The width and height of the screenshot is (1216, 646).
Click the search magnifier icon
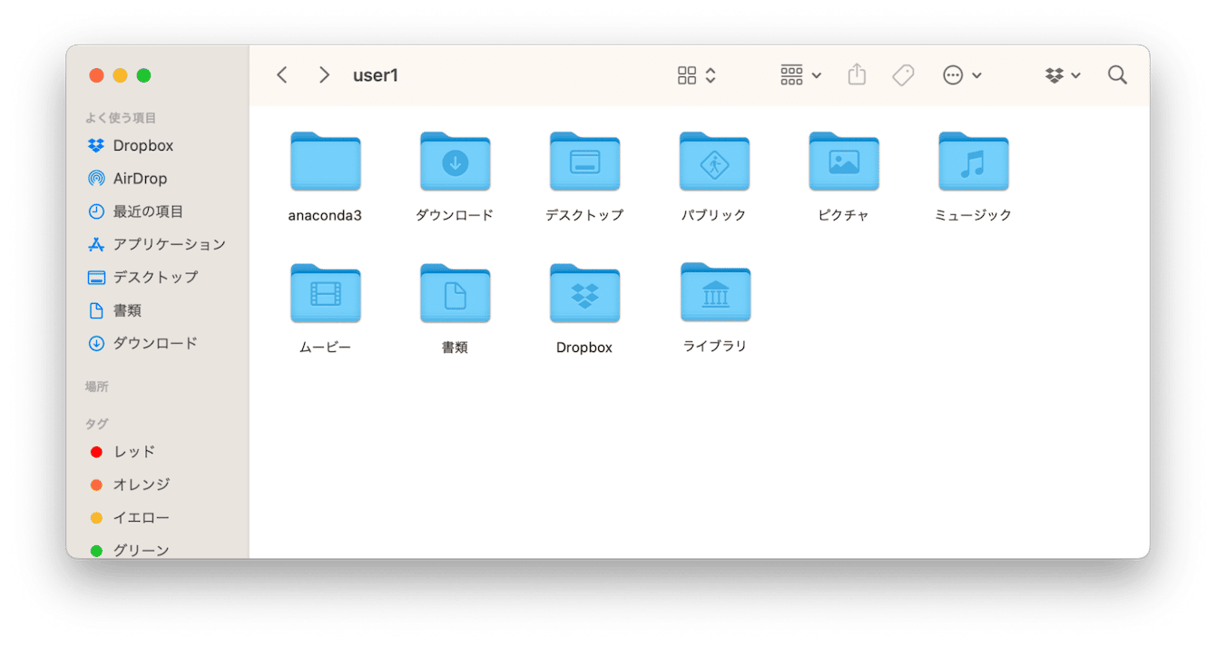pos(1117,76)
